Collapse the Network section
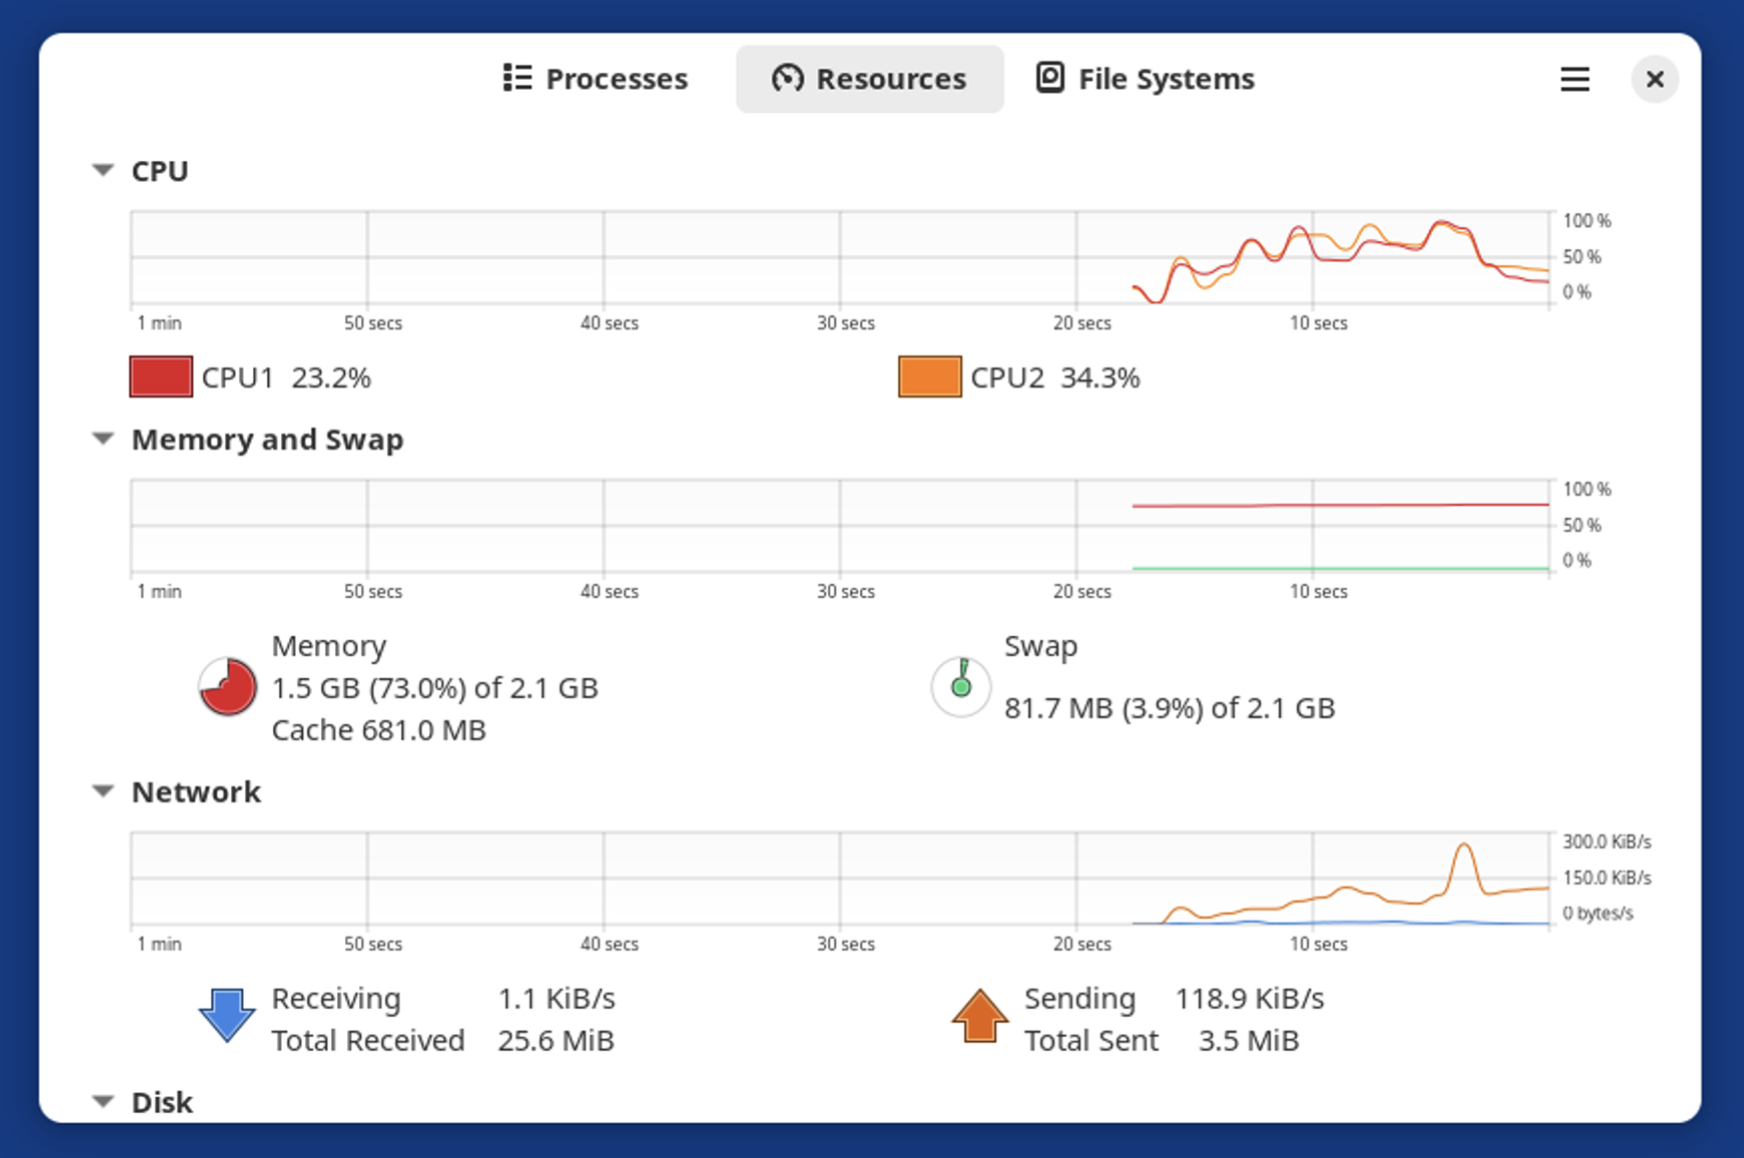 point(103,791)
